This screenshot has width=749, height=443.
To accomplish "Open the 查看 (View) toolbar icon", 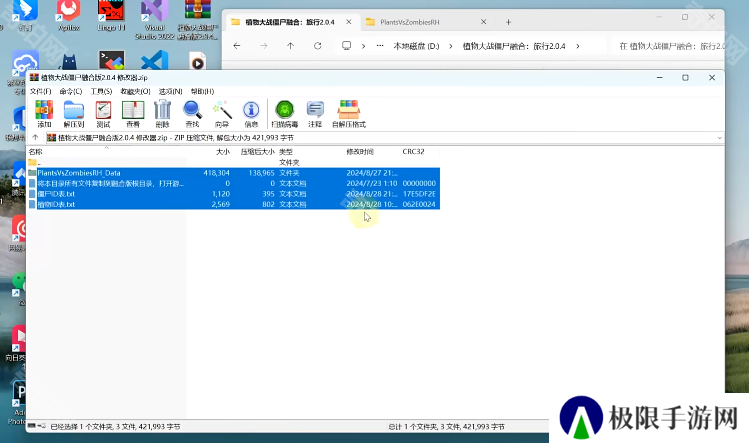I will coord(133,114).
